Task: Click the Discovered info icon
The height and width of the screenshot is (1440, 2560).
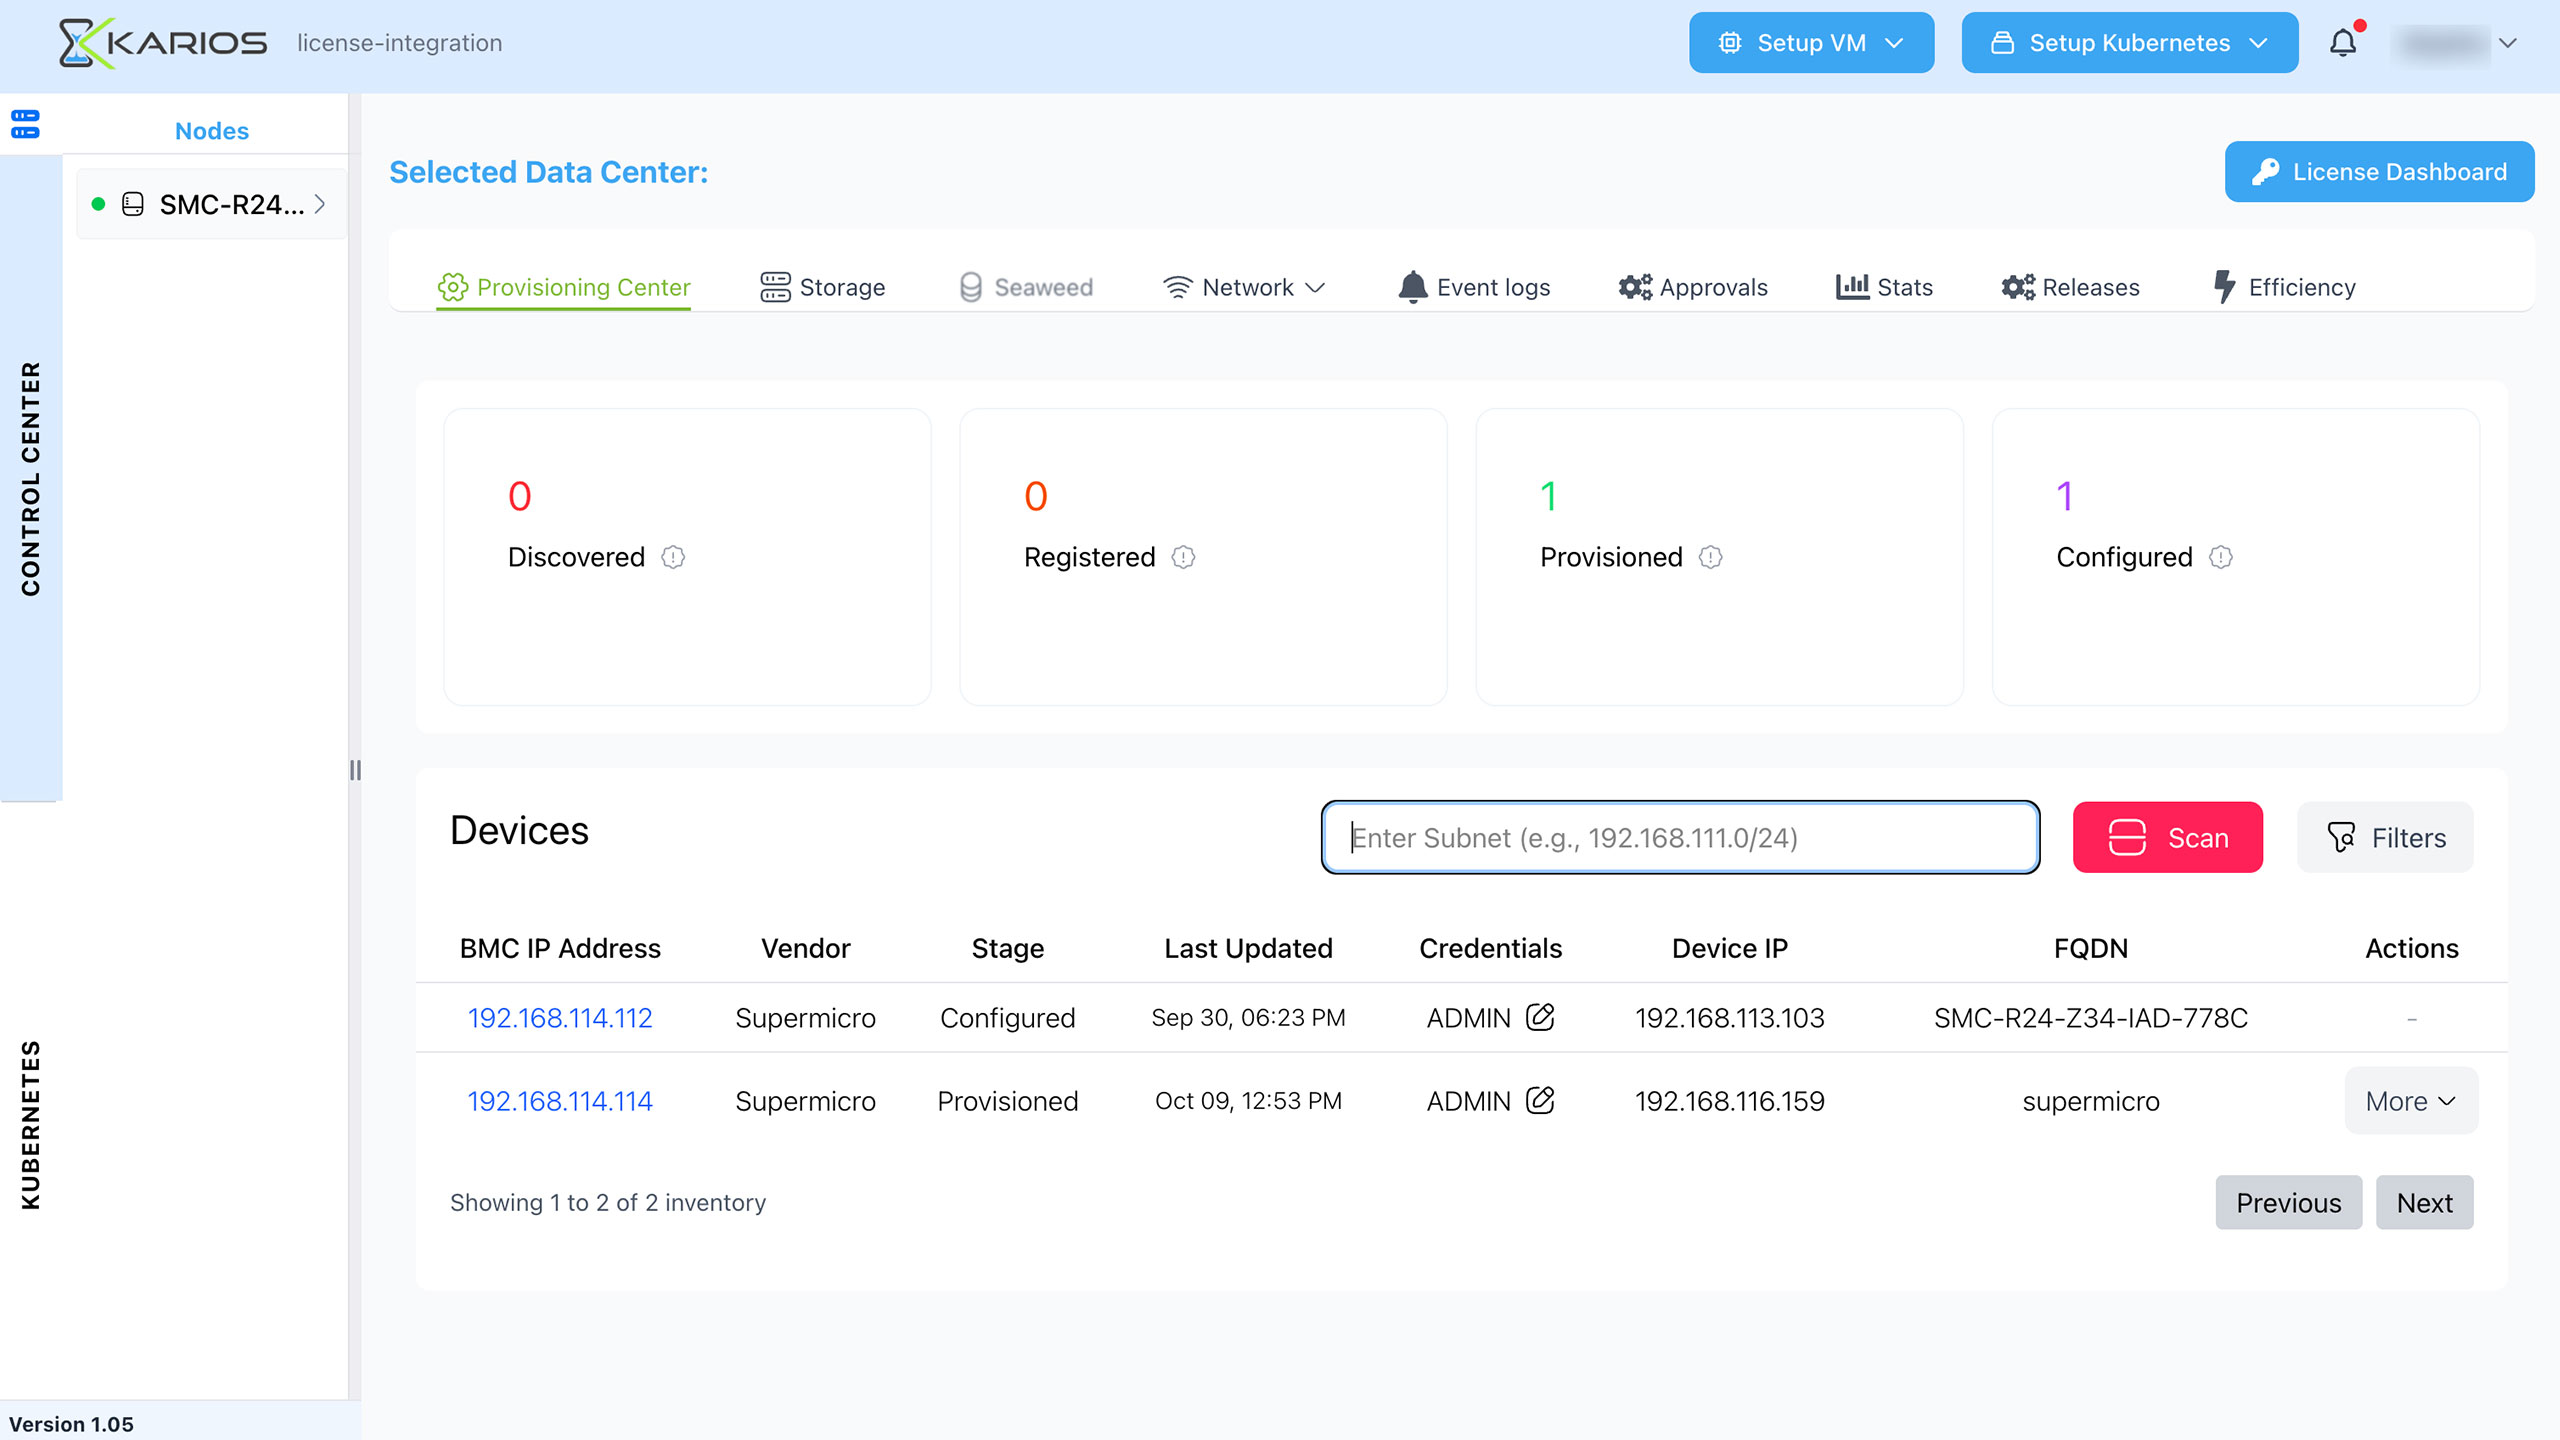Action: click(x=673, y=557)
